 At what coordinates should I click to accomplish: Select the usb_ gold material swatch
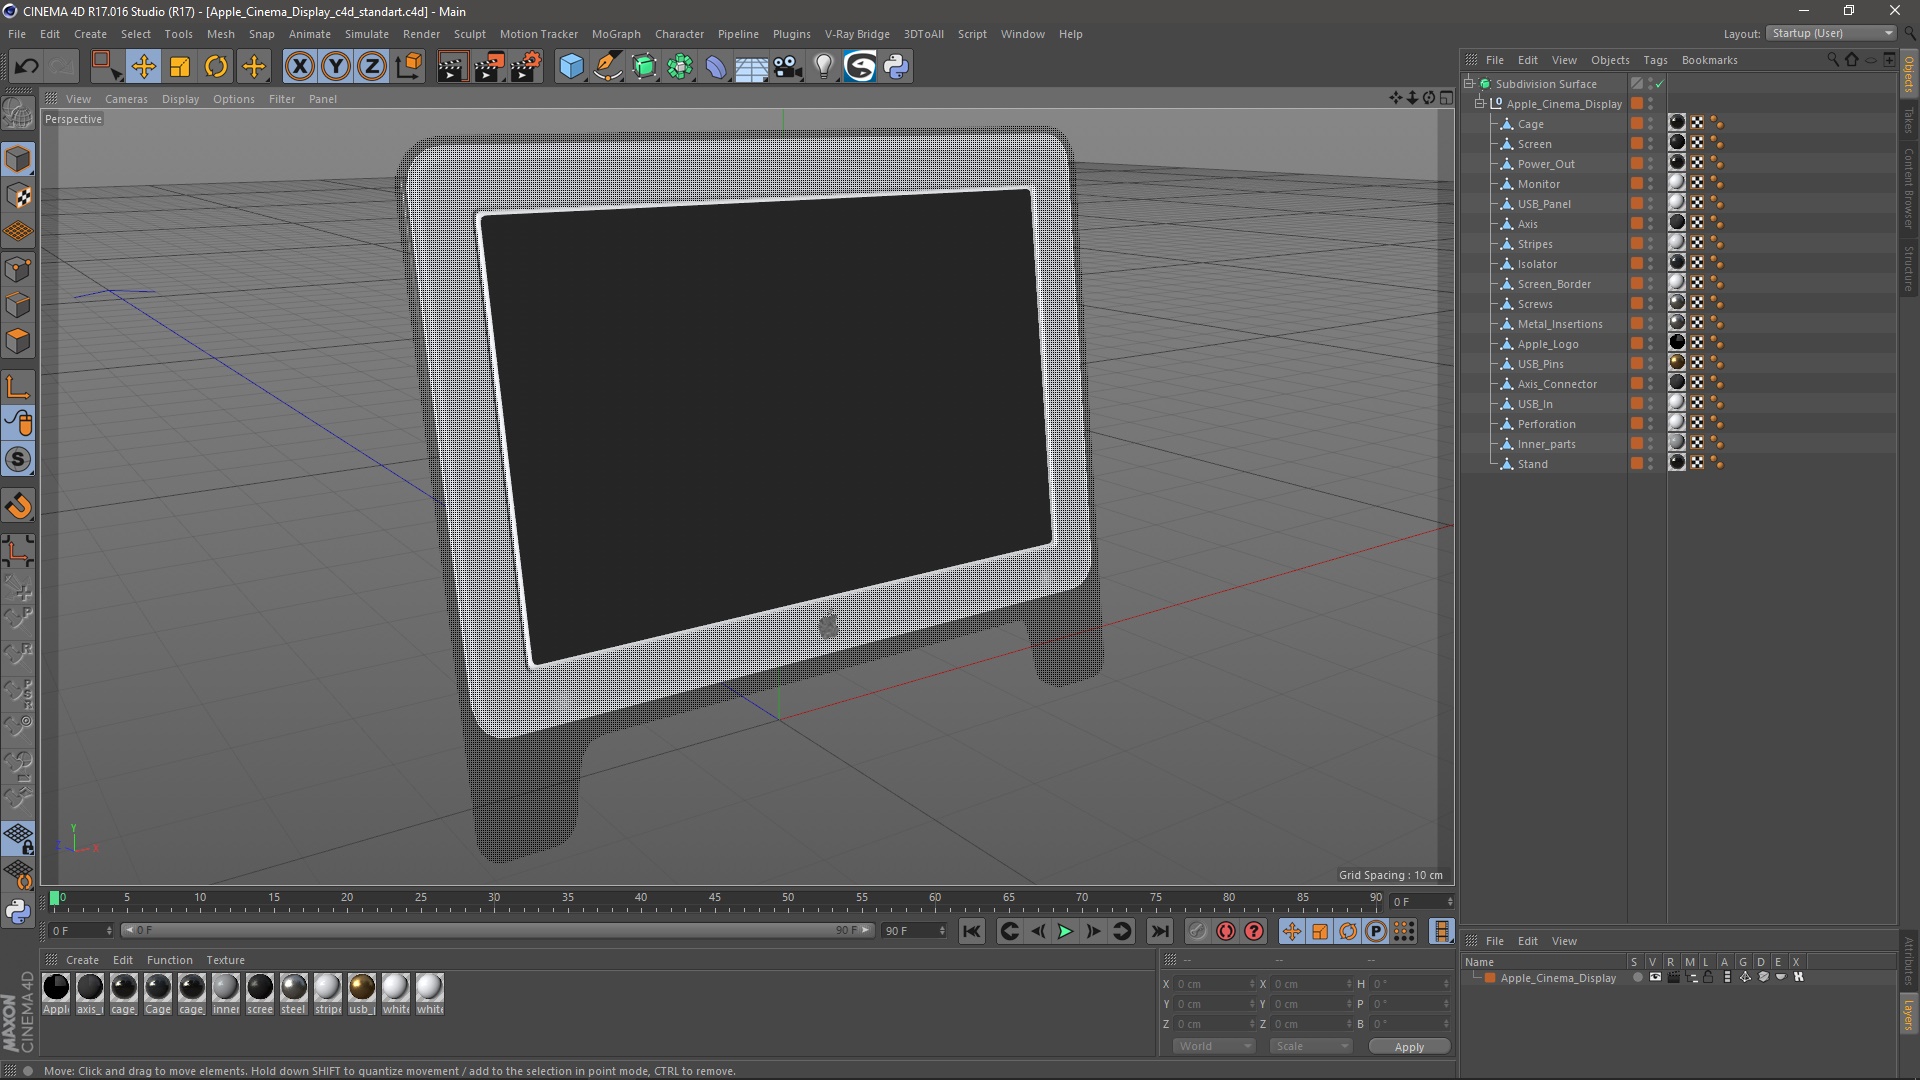(x=362, y=988)
